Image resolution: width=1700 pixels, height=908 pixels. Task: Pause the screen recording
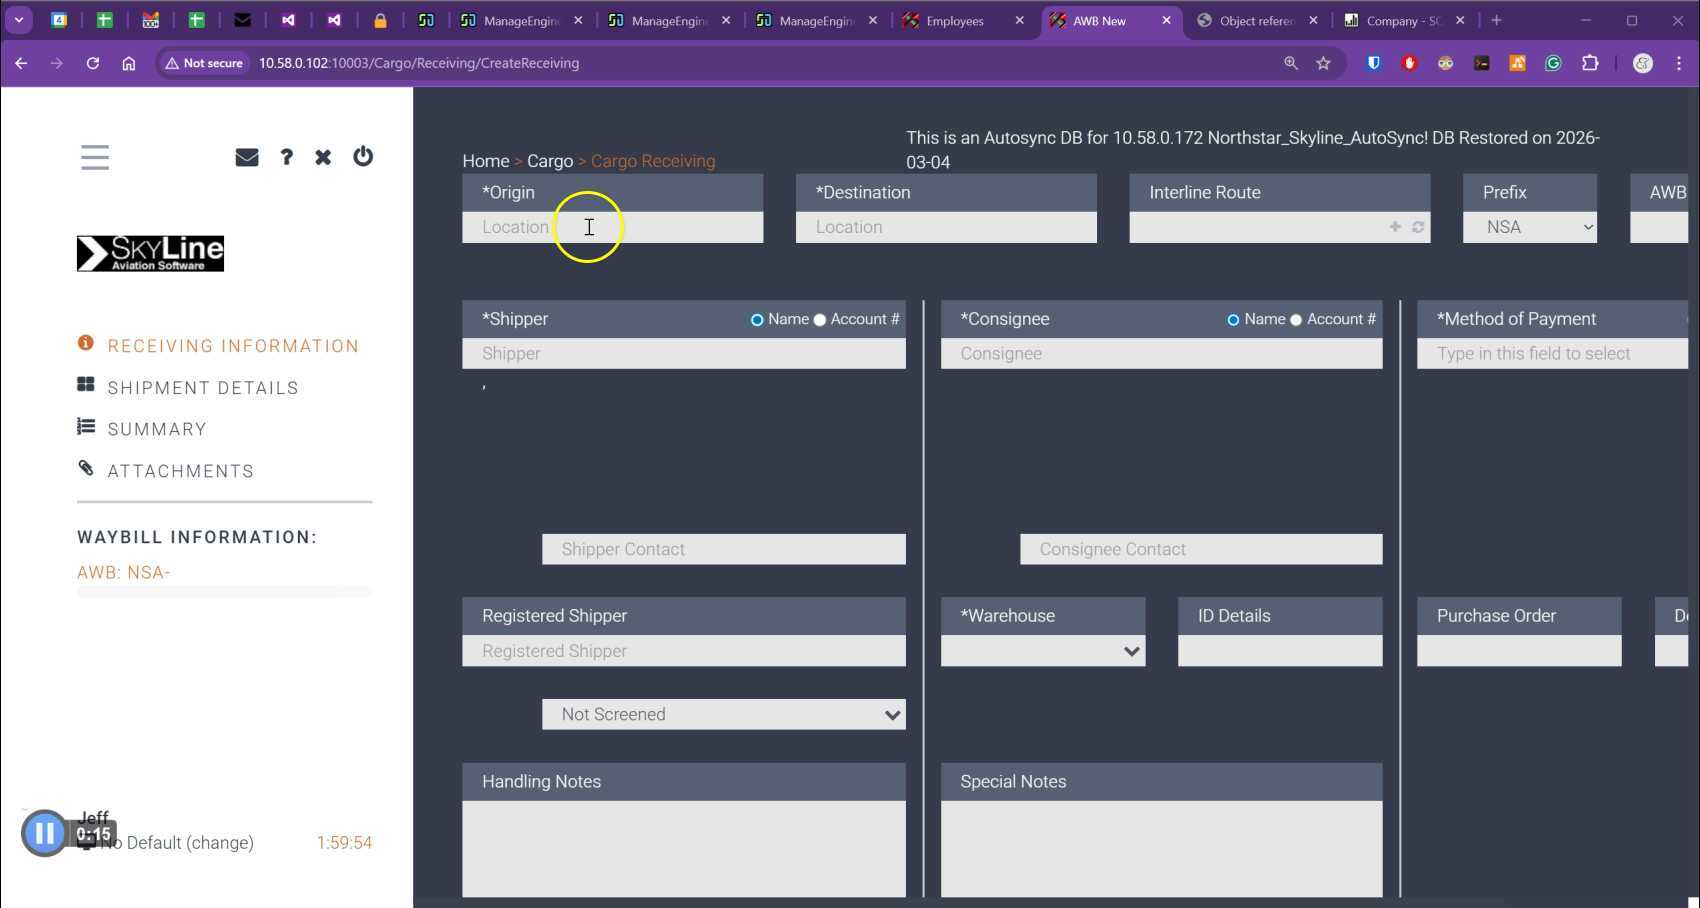tap(44, 833)
